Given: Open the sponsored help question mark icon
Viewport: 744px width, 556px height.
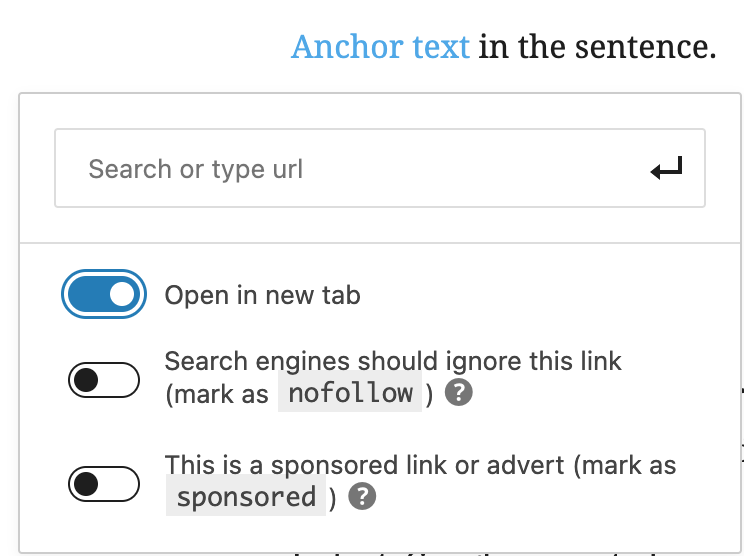Looking at the screenshot, I should coord(362,497).
